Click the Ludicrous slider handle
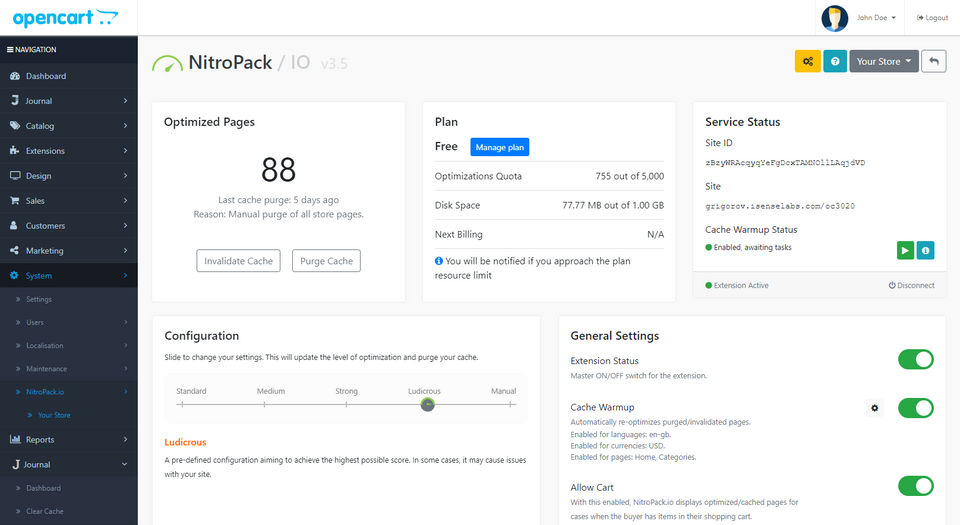The width and height of the screenshot is (960, 525). point(427,404)
